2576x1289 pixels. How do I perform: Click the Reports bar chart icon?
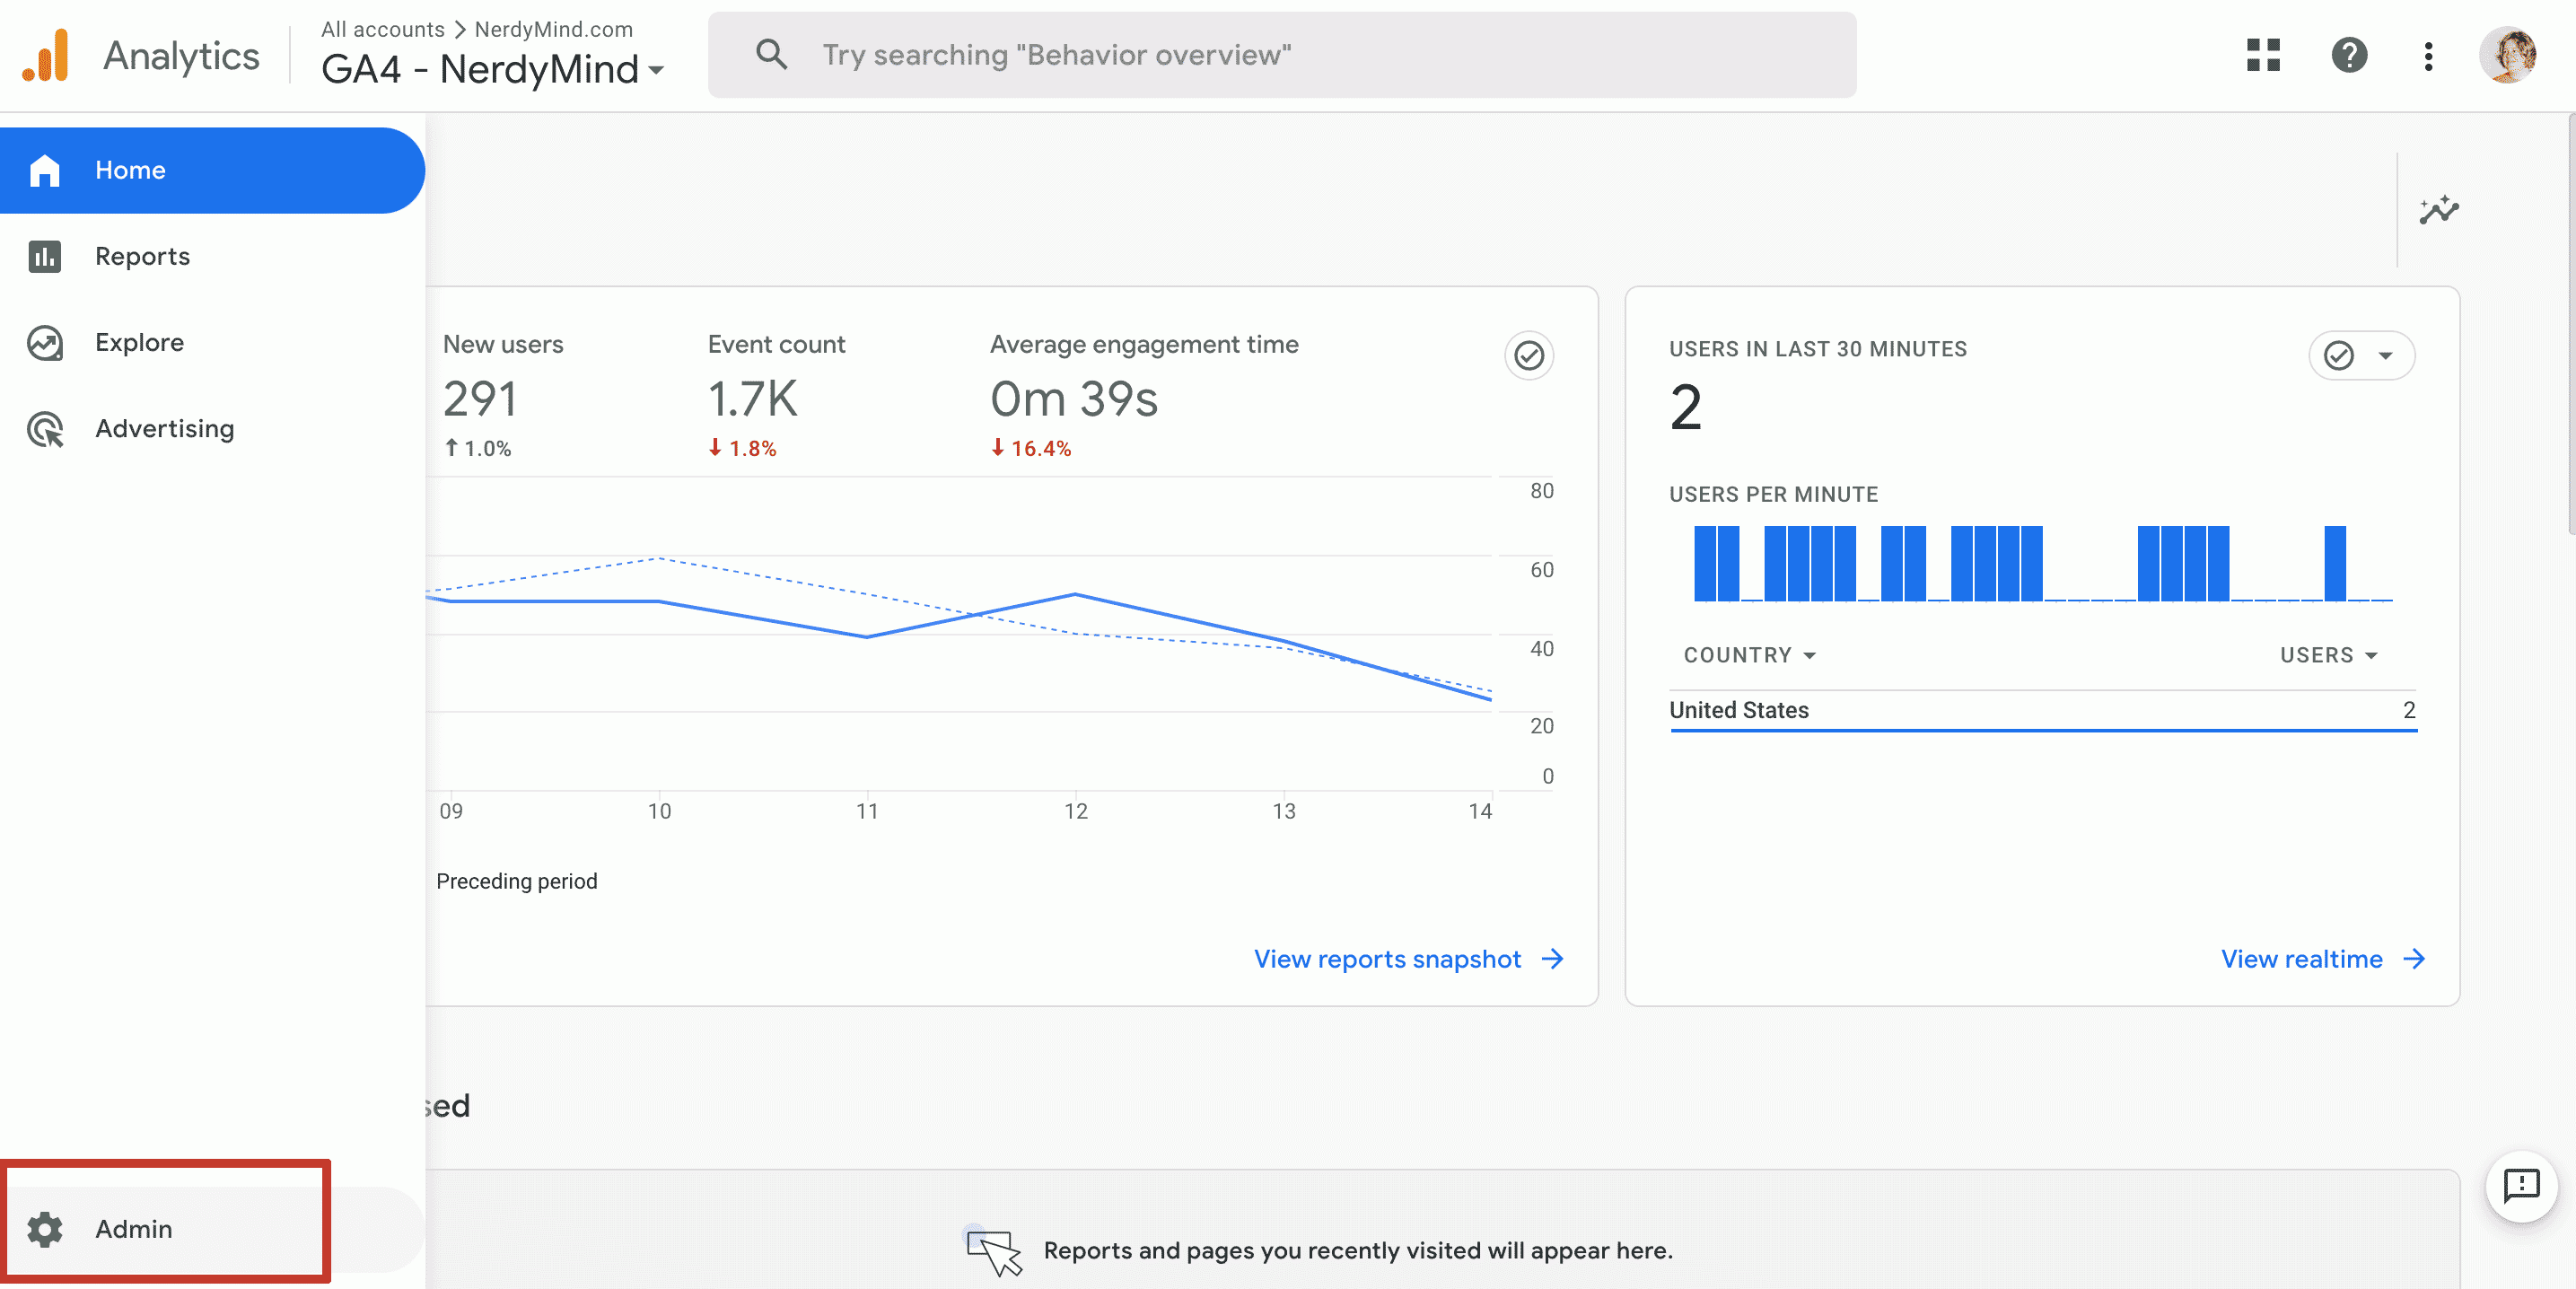[x=45, y=257]
